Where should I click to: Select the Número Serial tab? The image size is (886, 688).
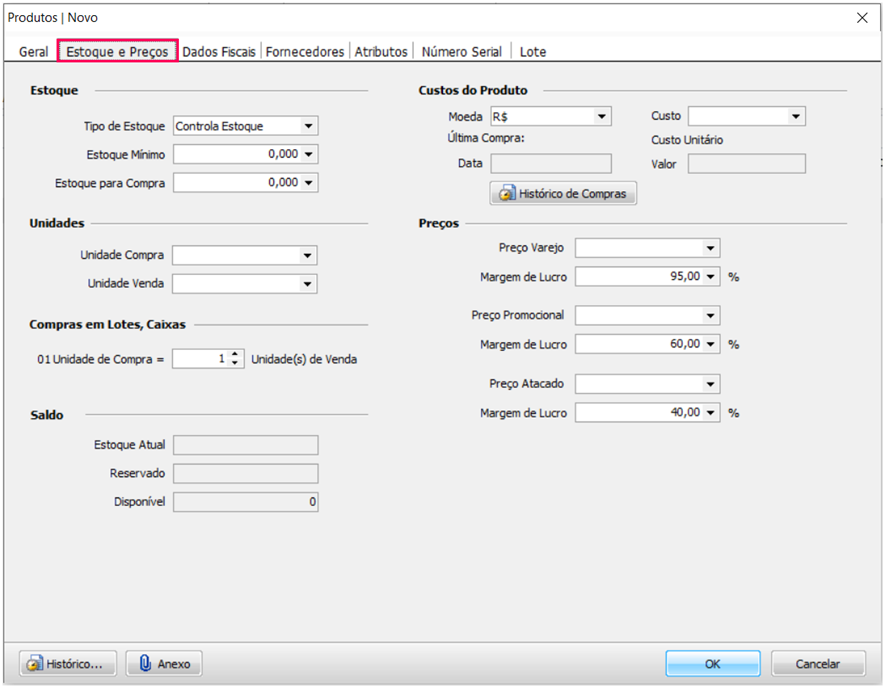point(463,51)
